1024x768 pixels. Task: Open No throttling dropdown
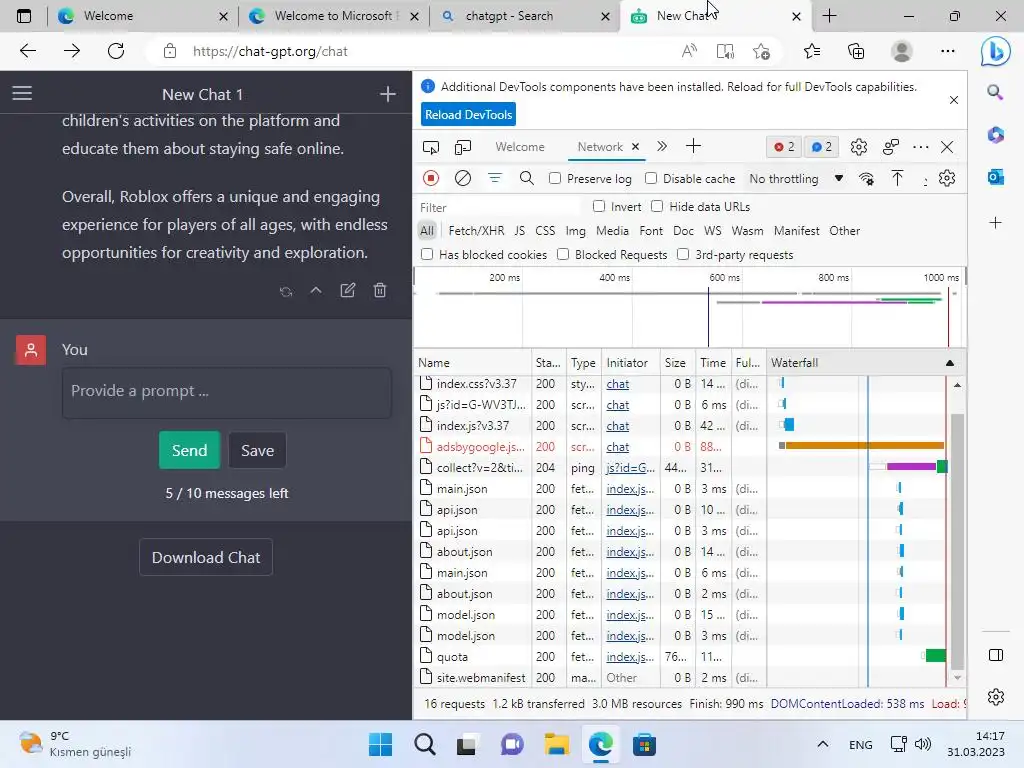(x=796, y=178)
